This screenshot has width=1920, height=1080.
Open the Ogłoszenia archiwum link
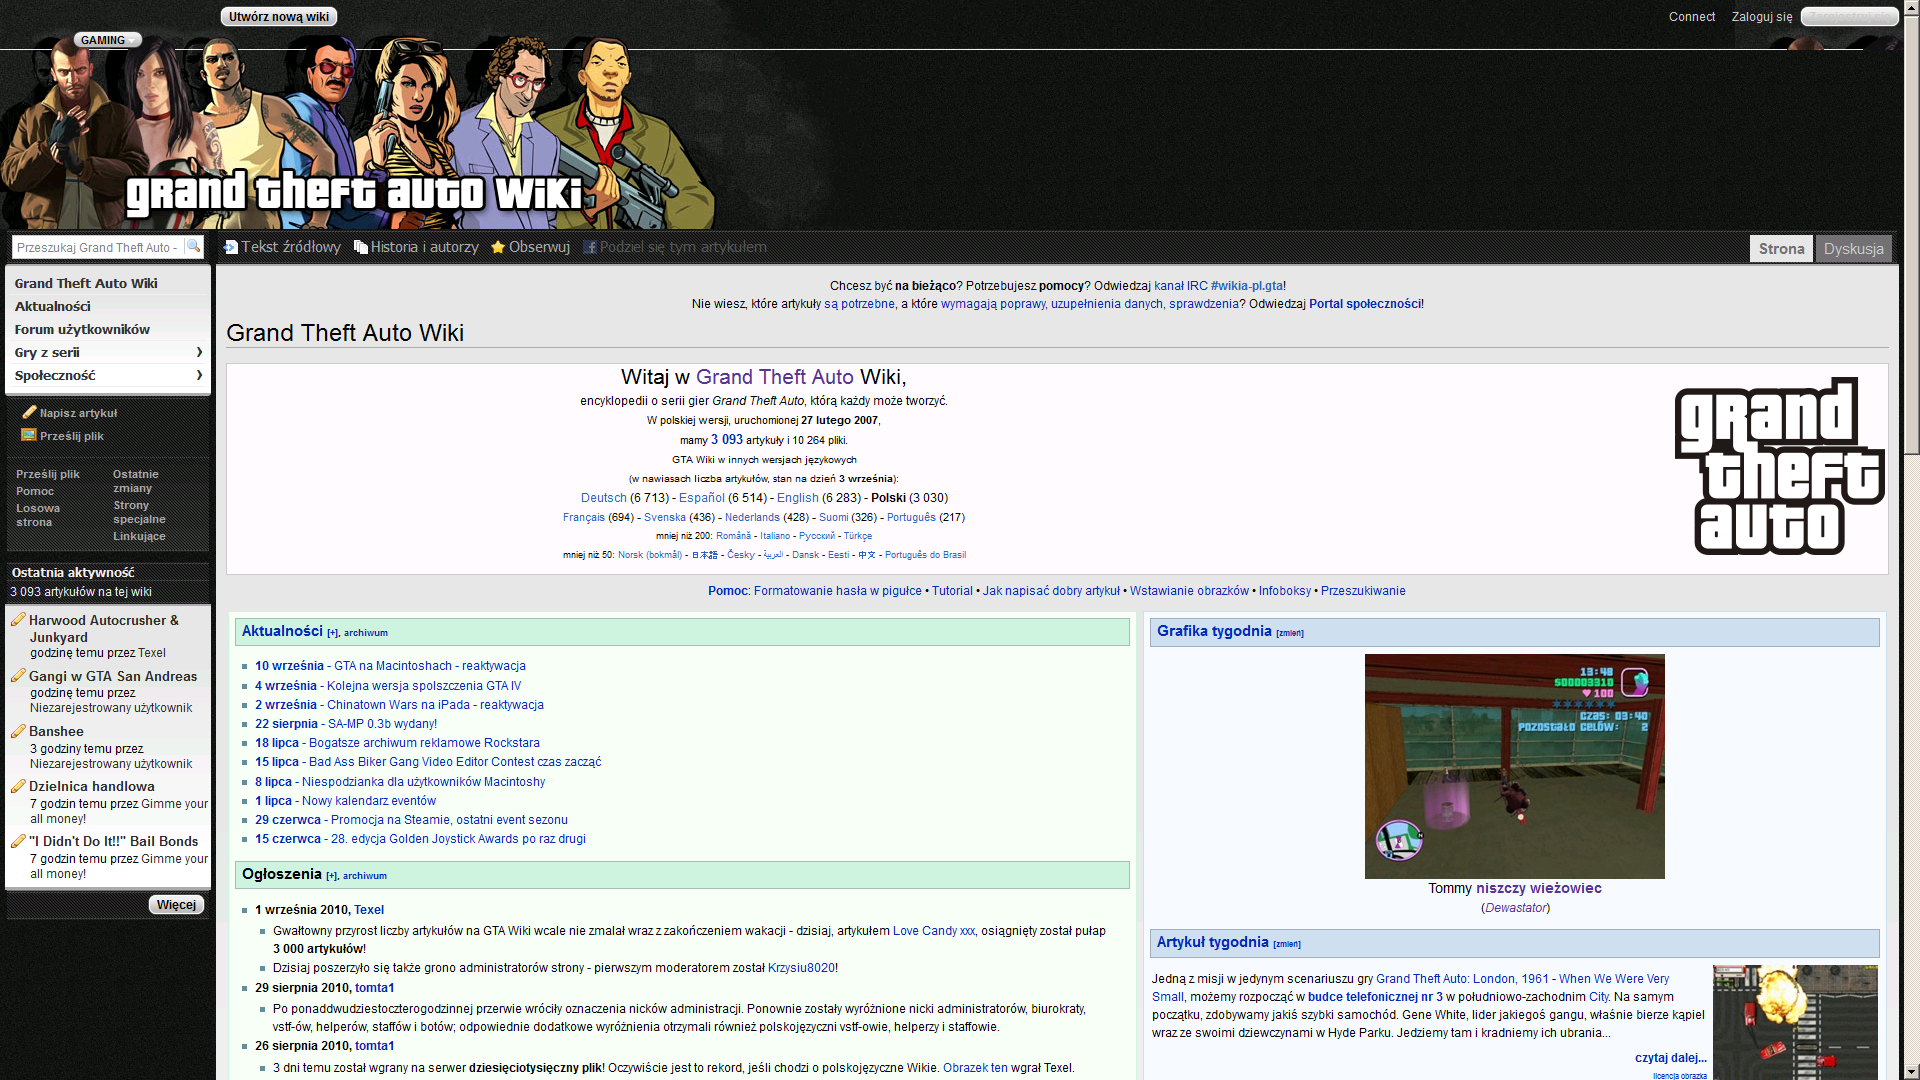tap(365, 876)
